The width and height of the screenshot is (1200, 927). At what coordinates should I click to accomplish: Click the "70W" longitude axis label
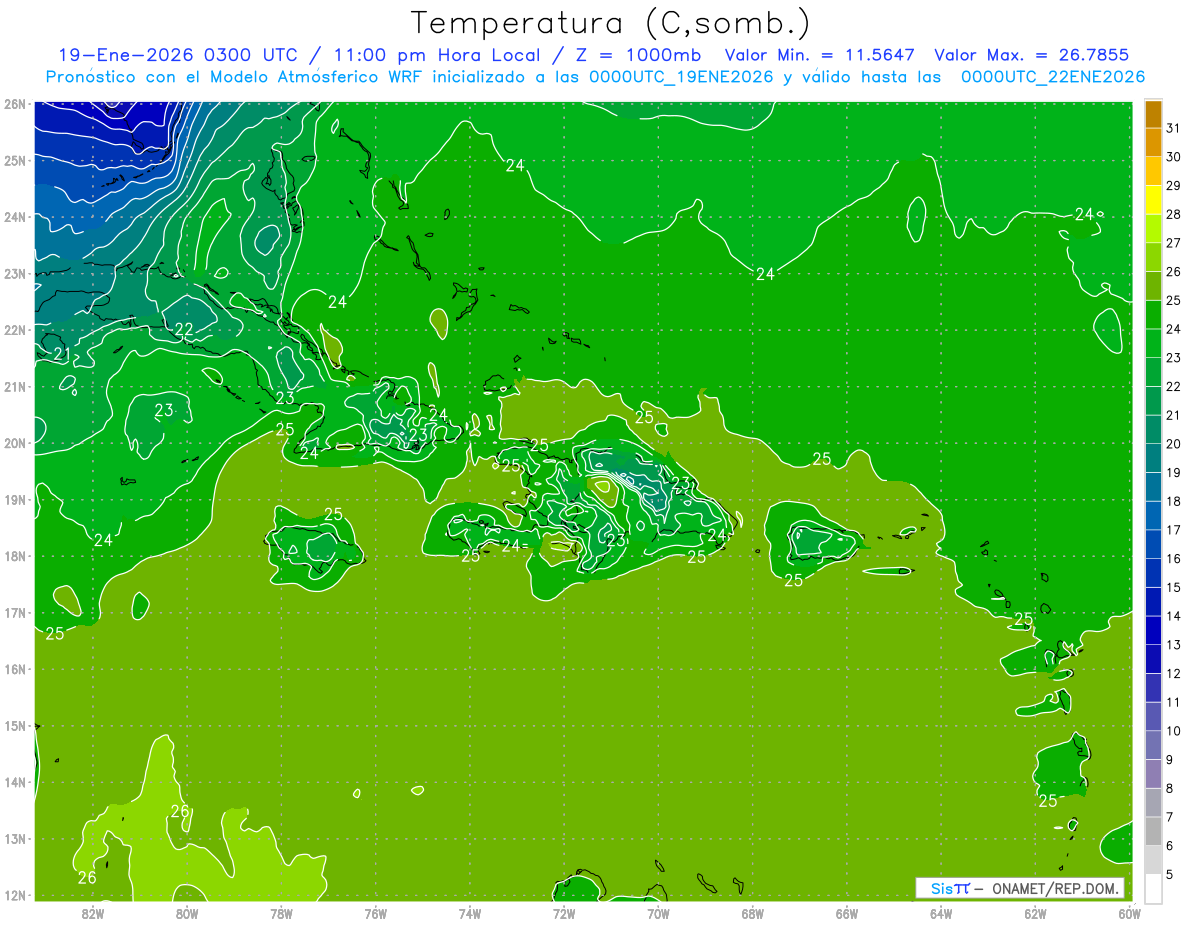[658, 913]
